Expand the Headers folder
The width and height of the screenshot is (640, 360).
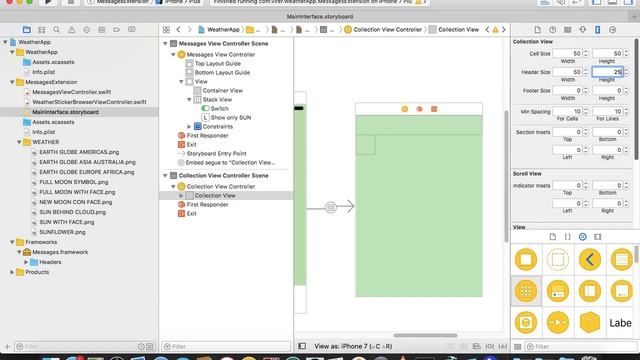pos(26,262)
